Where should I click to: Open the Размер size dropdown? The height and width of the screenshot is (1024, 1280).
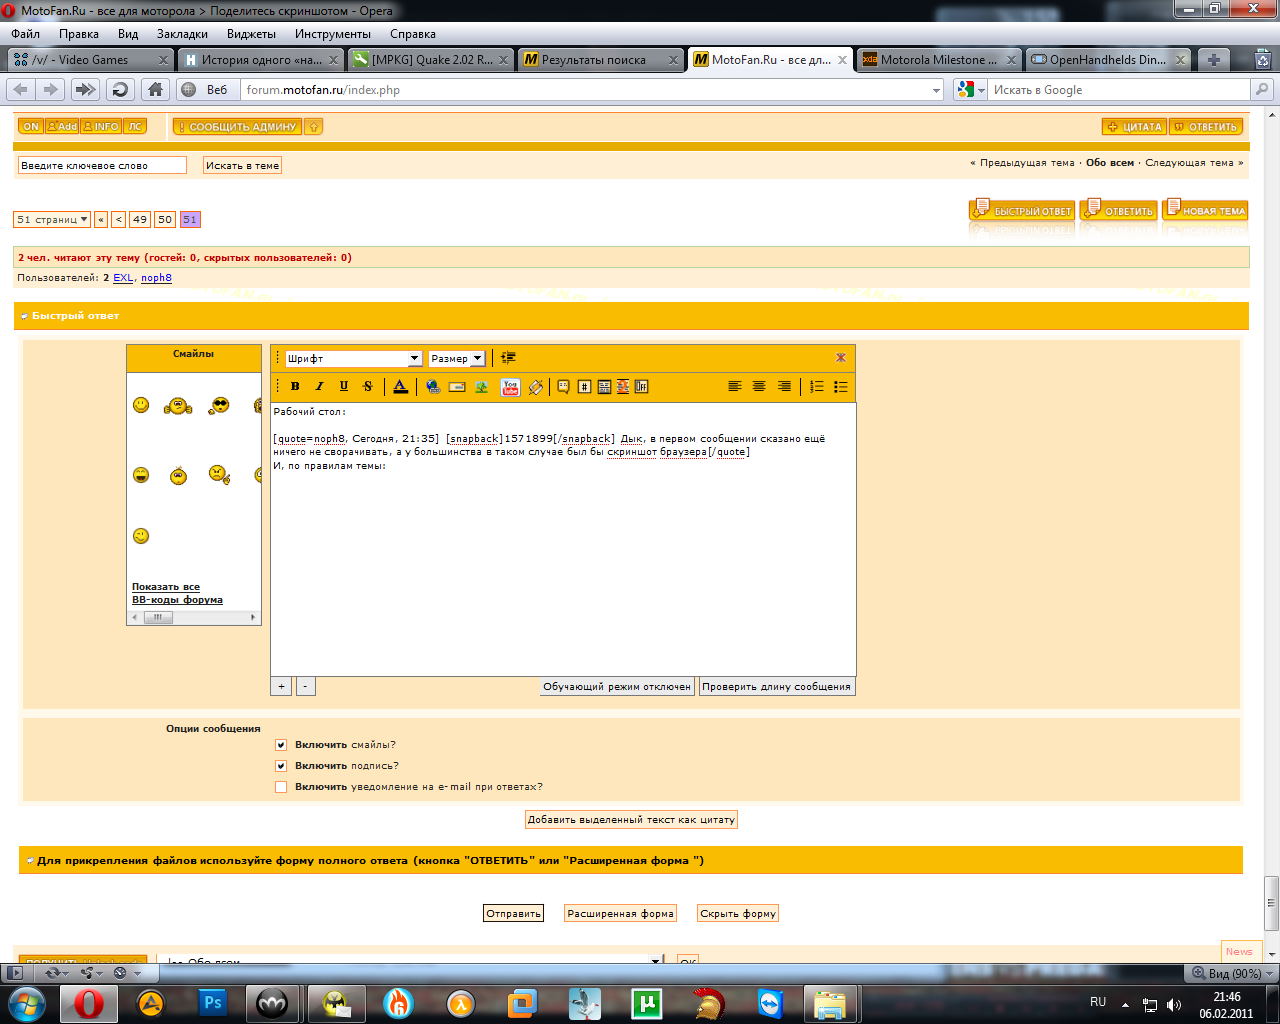(x=457, y=358)
